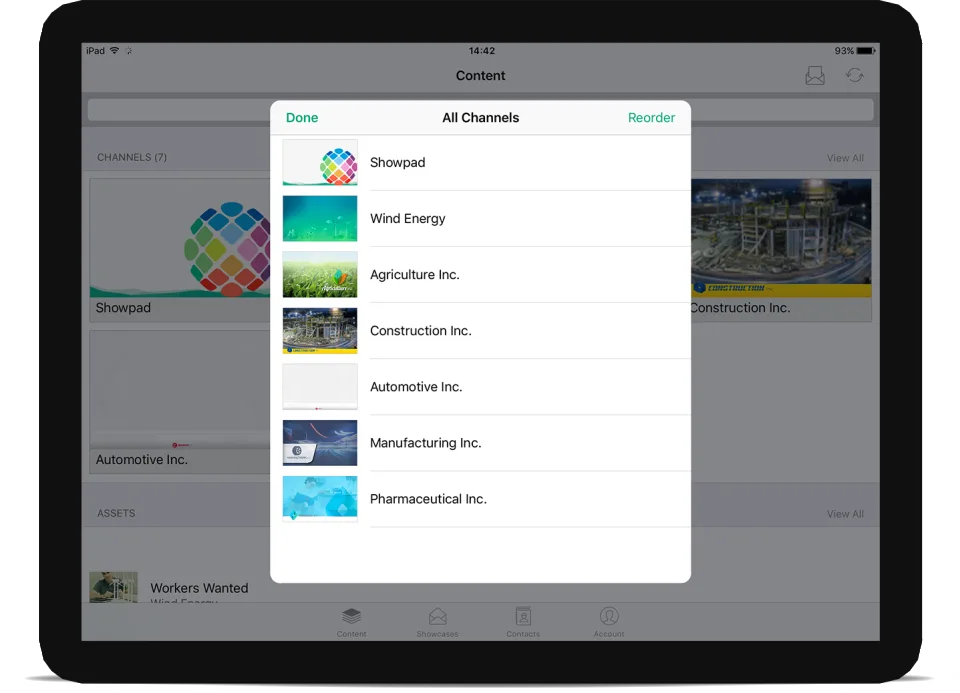
Task: Select the Automotive Inc. list thumbnail
Action: click(320, 387)
